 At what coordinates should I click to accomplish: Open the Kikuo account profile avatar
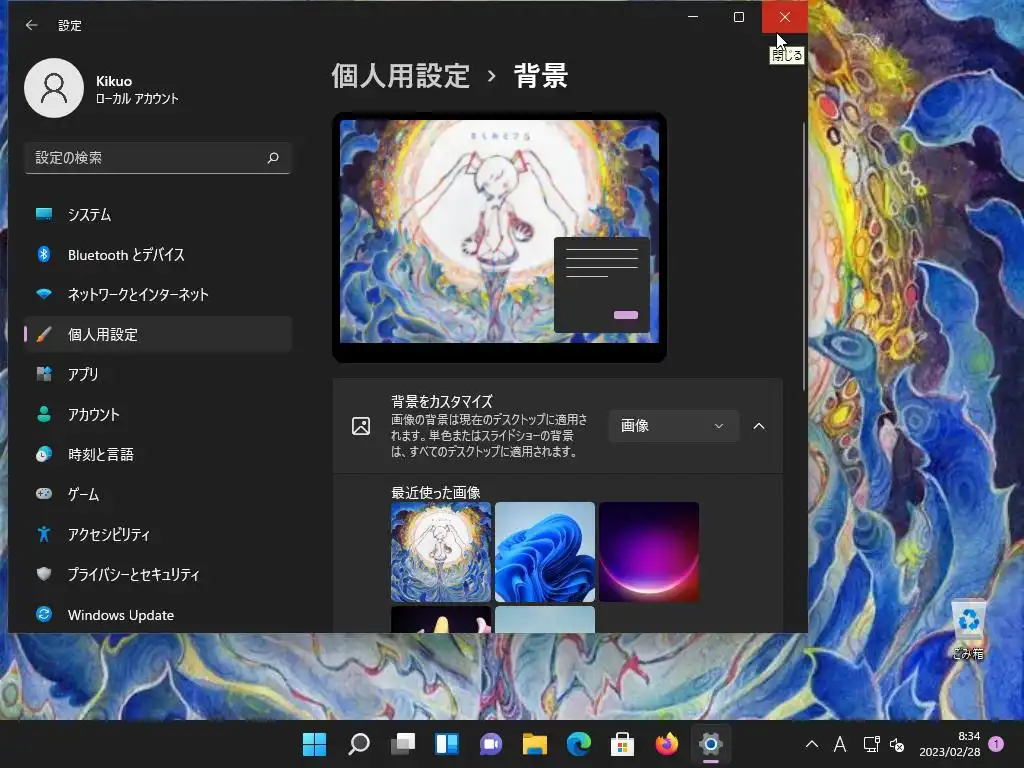pyautogui.click(x=54, y=88)
